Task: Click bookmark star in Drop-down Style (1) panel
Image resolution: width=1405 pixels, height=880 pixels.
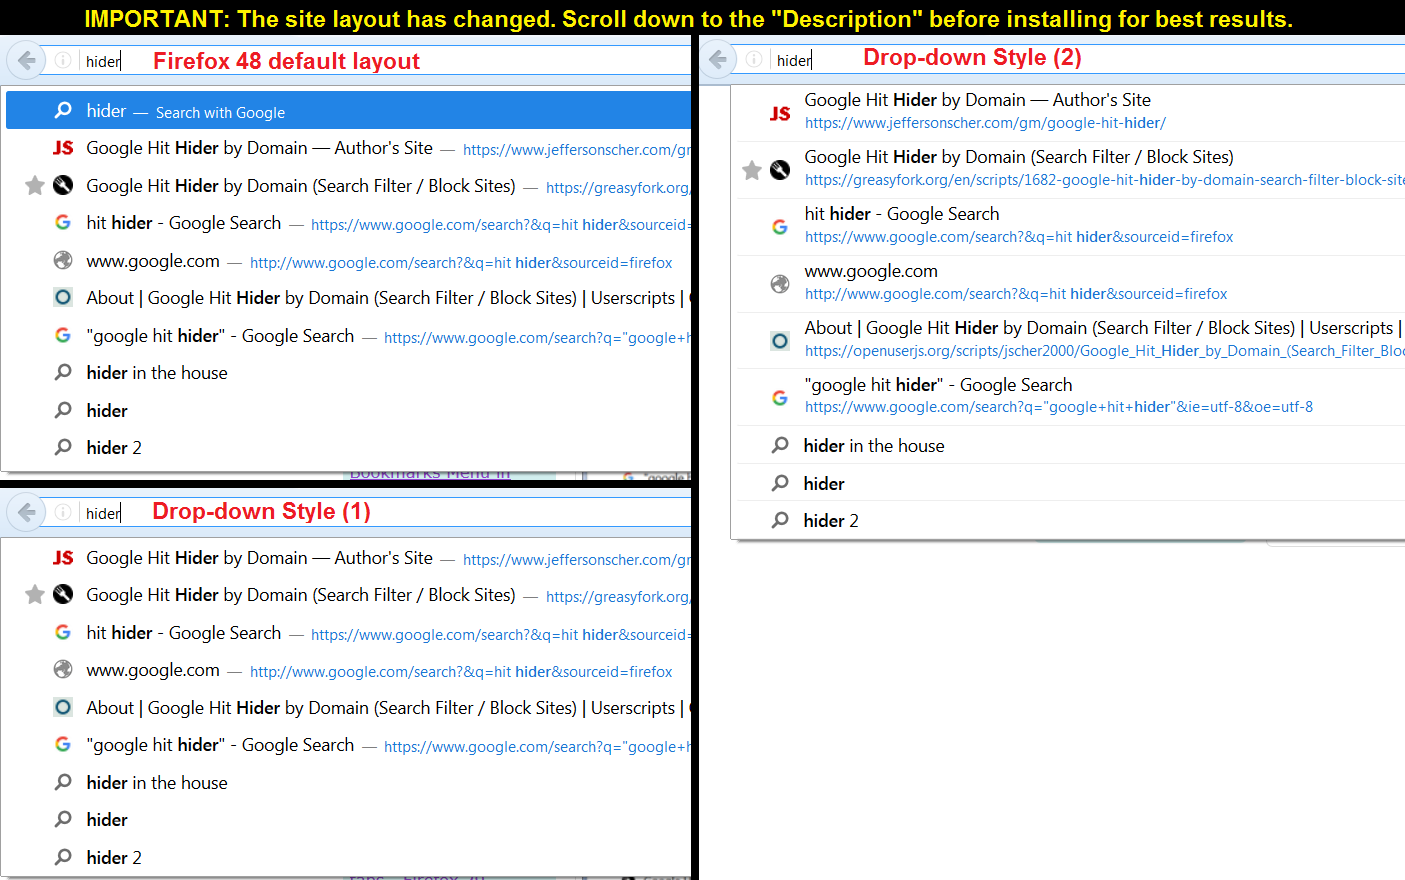Action: (34, 595)
